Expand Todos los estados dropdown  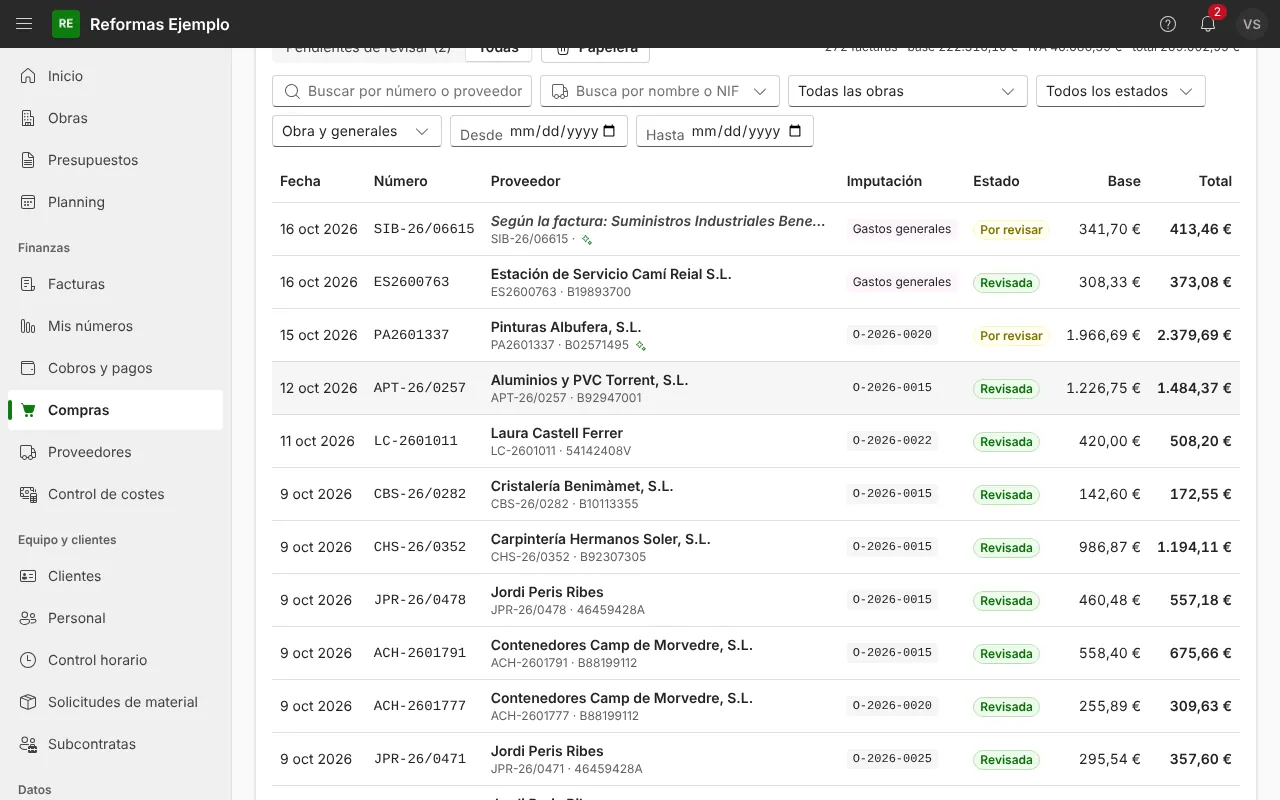pyautogui.click(x=1120, y=91)
